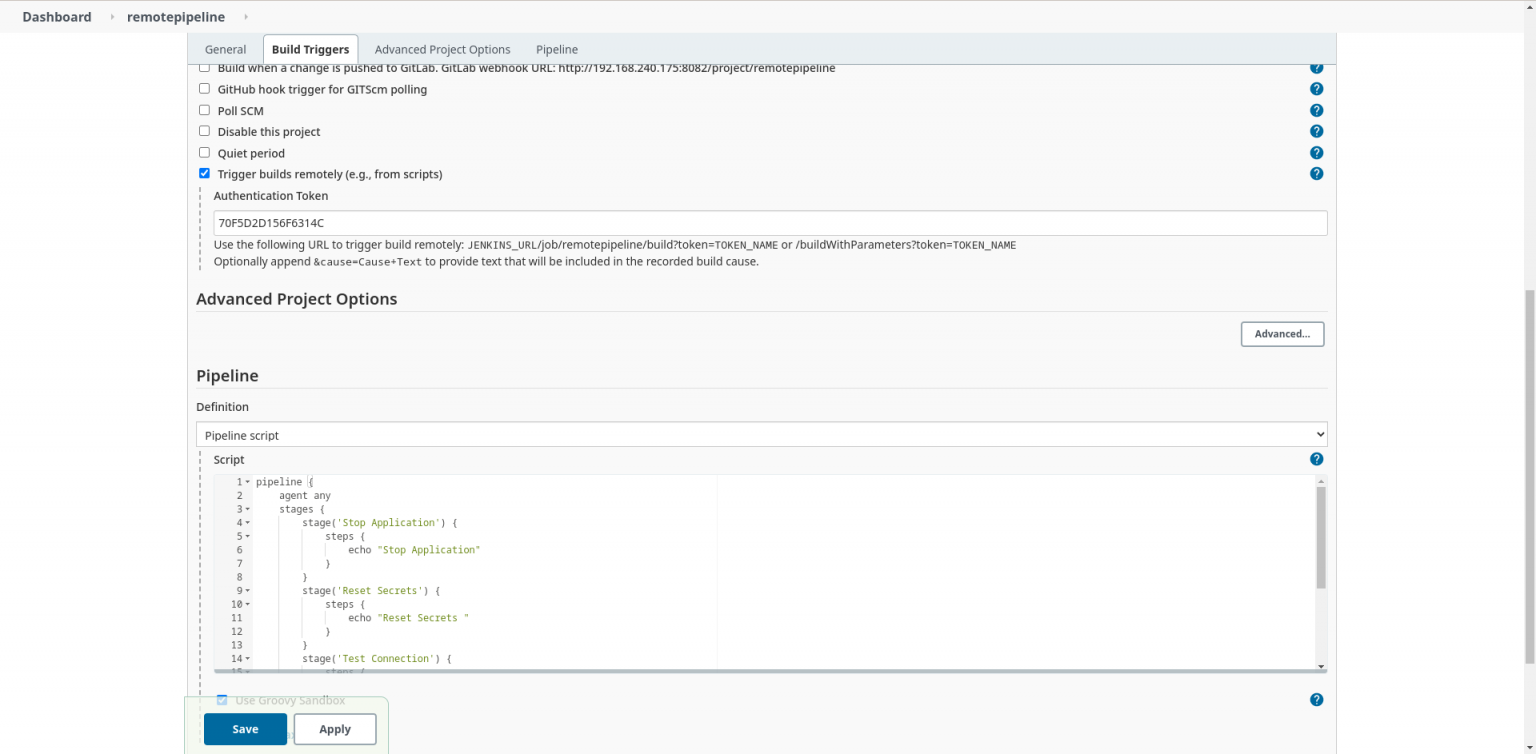
Task: Enable the Poll SCM trigger
Action: pos(204,110)
